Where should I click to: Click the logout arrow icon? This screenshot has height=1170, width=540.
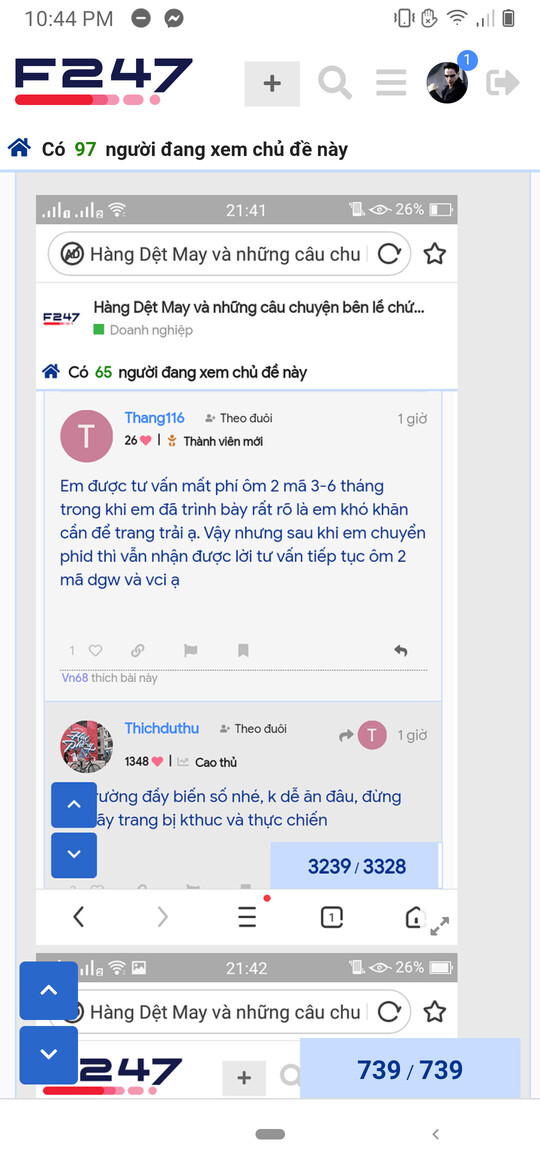[503, 82]
